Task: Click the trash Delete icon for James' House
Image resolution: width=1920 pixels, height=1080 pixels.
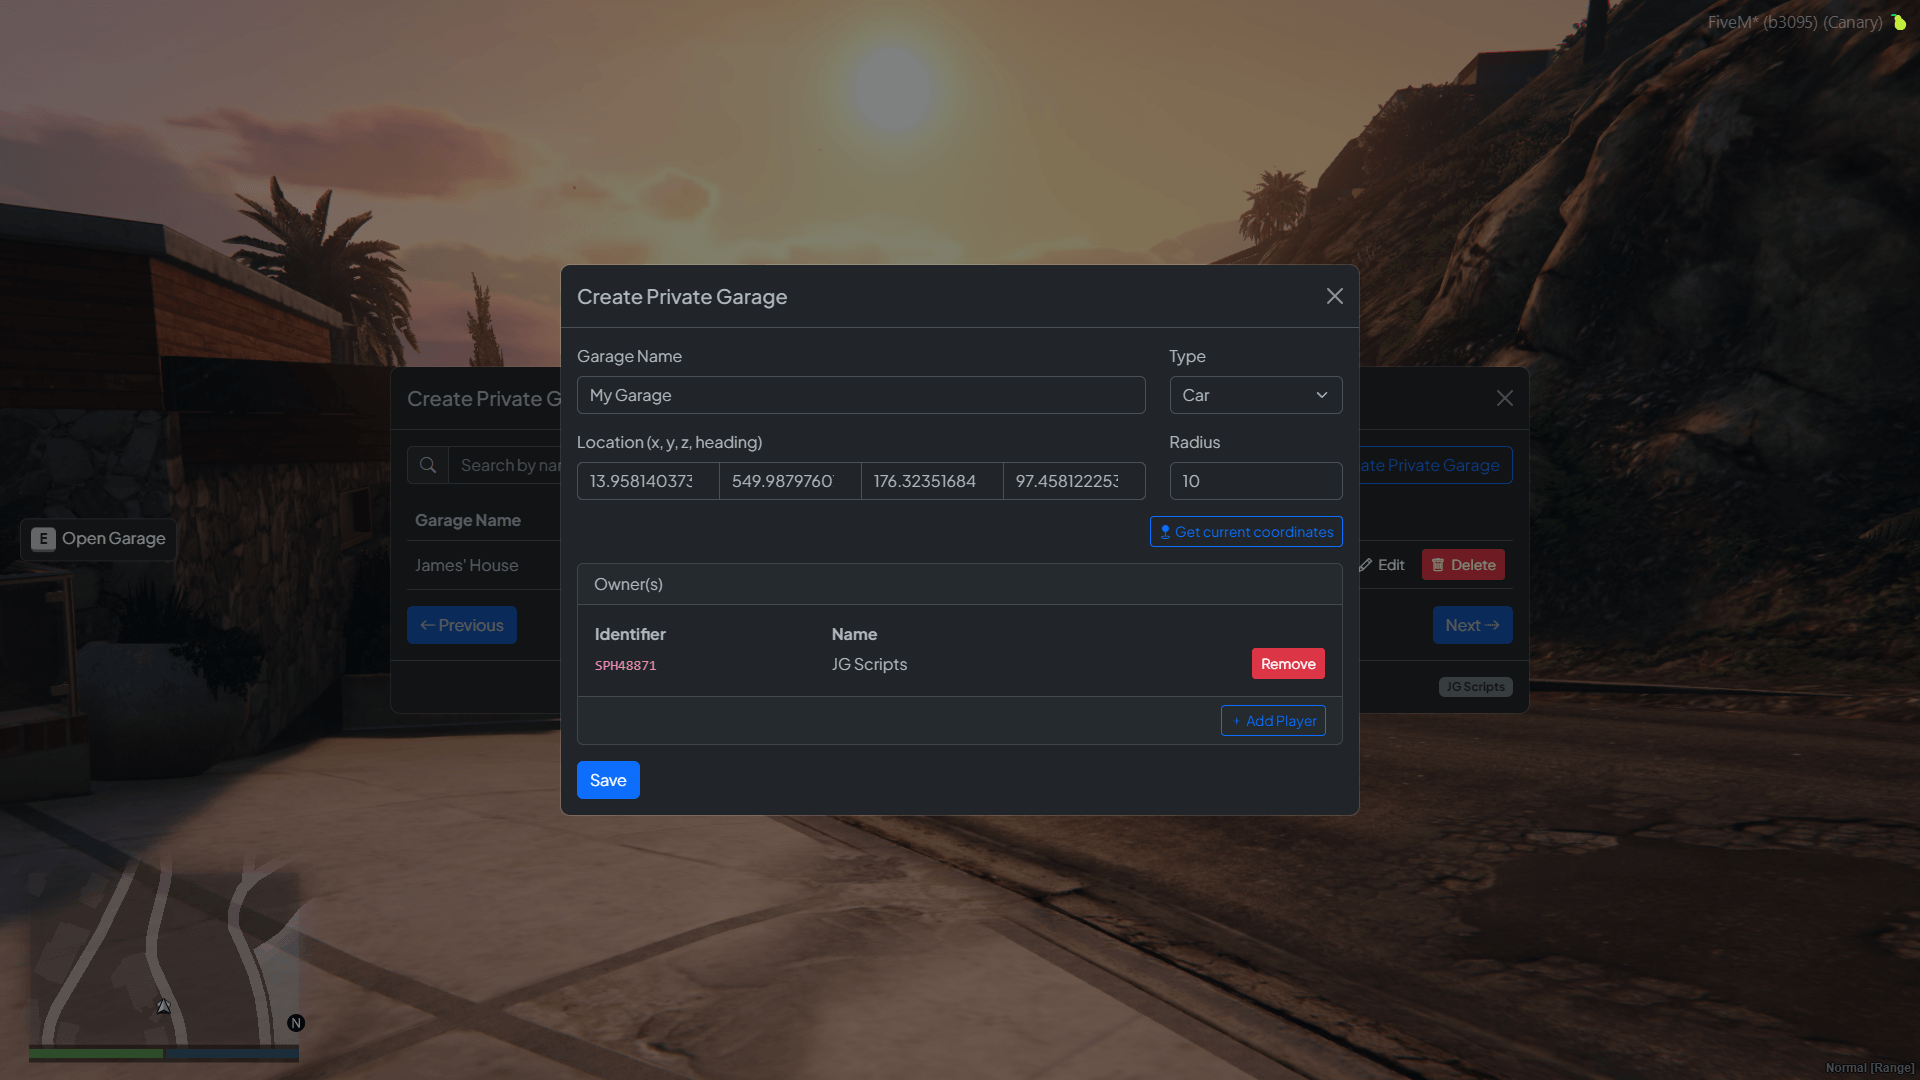Action: [x=1438, y=564]
